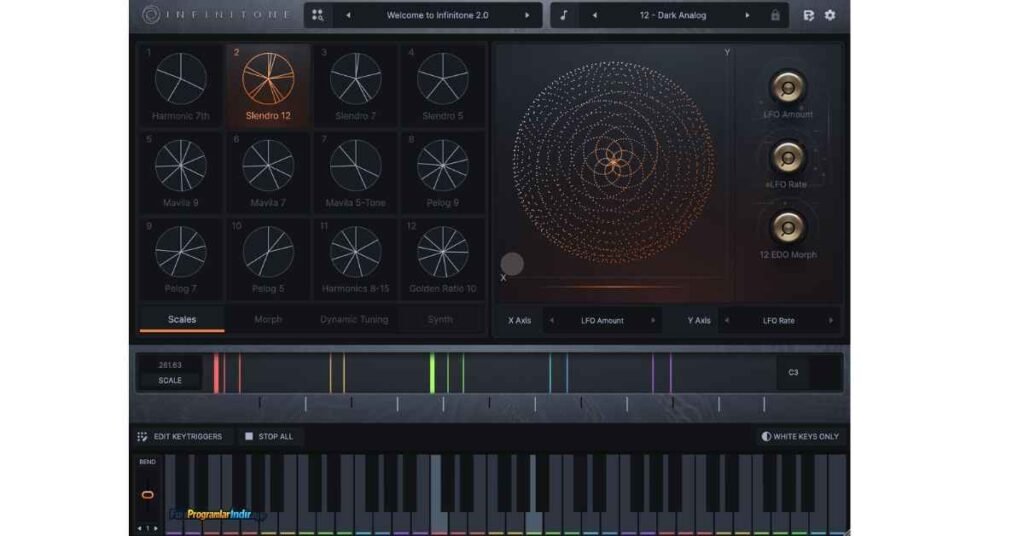Click the 12 EDO Morph knob

pos(788,227)
